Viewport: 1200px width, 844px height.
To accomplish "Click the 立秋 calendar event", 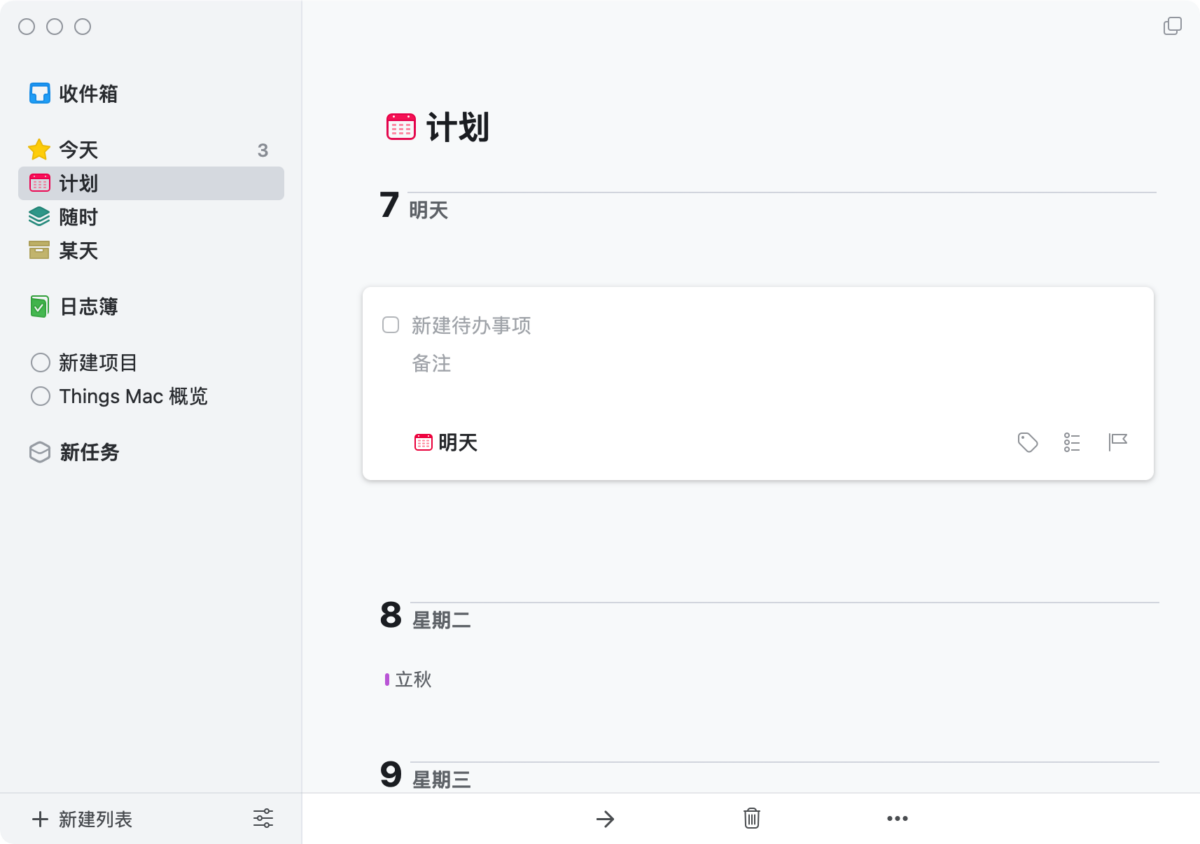I will 408,680.
